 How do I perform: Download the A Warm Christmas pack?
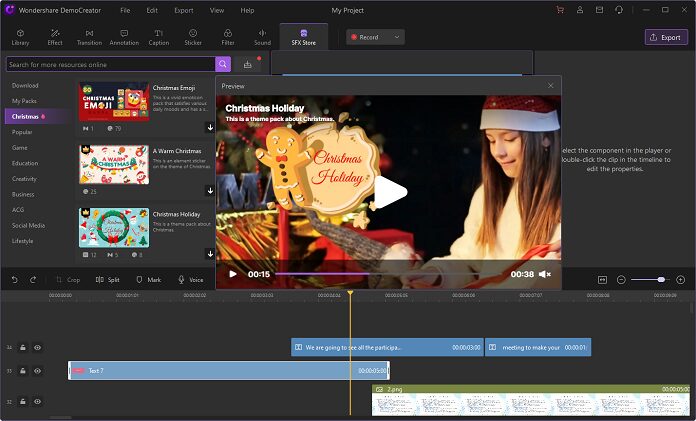[210, 191]
